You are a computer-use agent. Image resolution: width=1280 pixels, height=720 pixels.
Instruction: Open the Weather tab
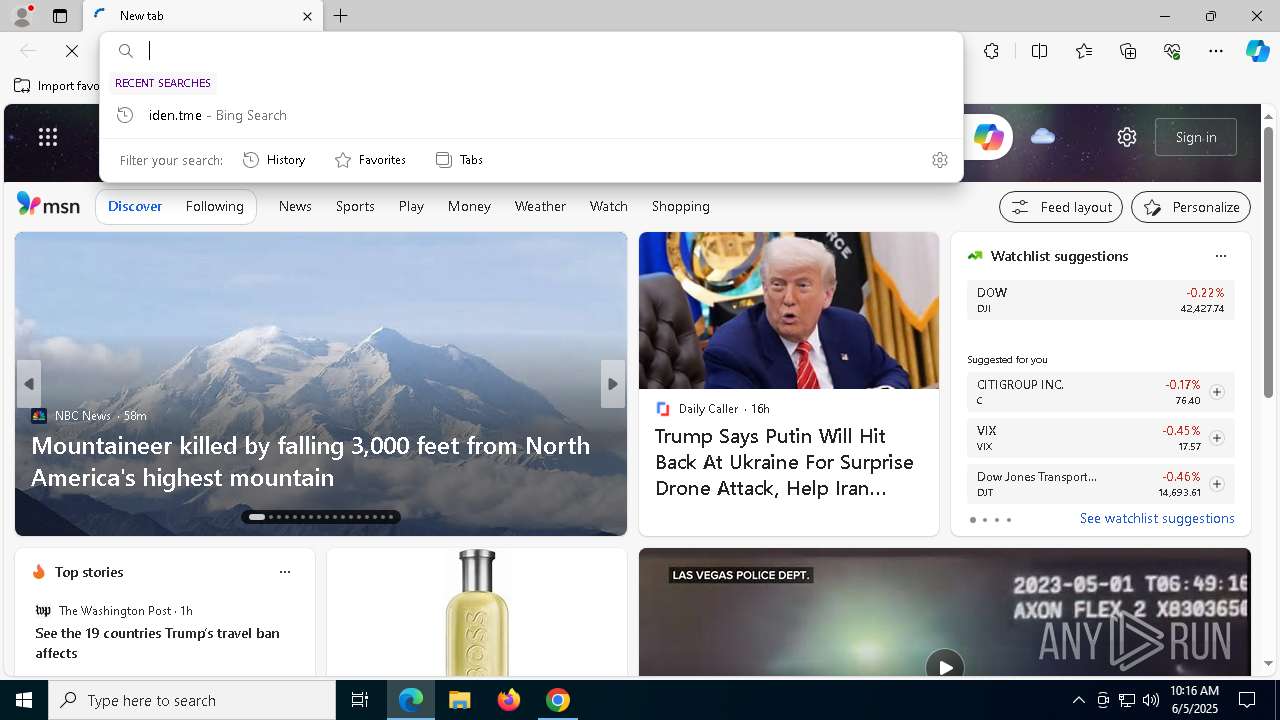tap(540, 206)
